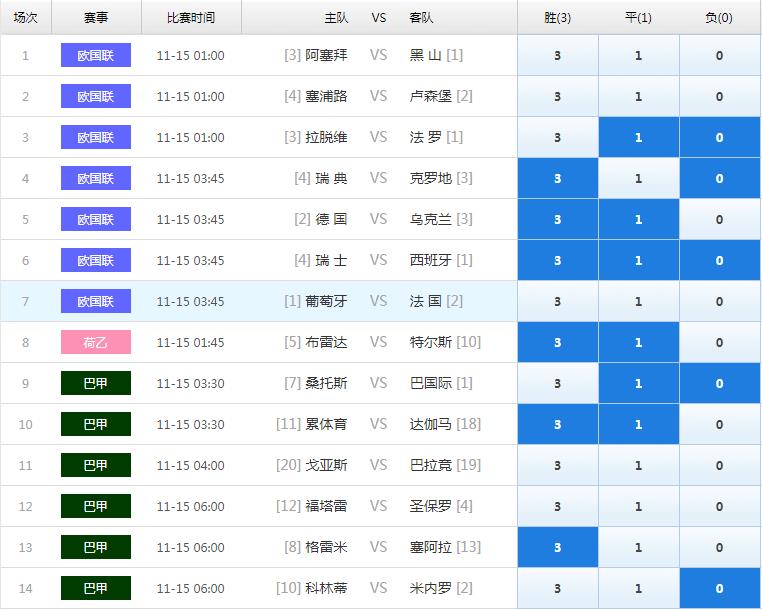Viewport: 762px width, 610px height.
Task: Click the 巴甲 league tag in match 9
Action: pos(96,383)
